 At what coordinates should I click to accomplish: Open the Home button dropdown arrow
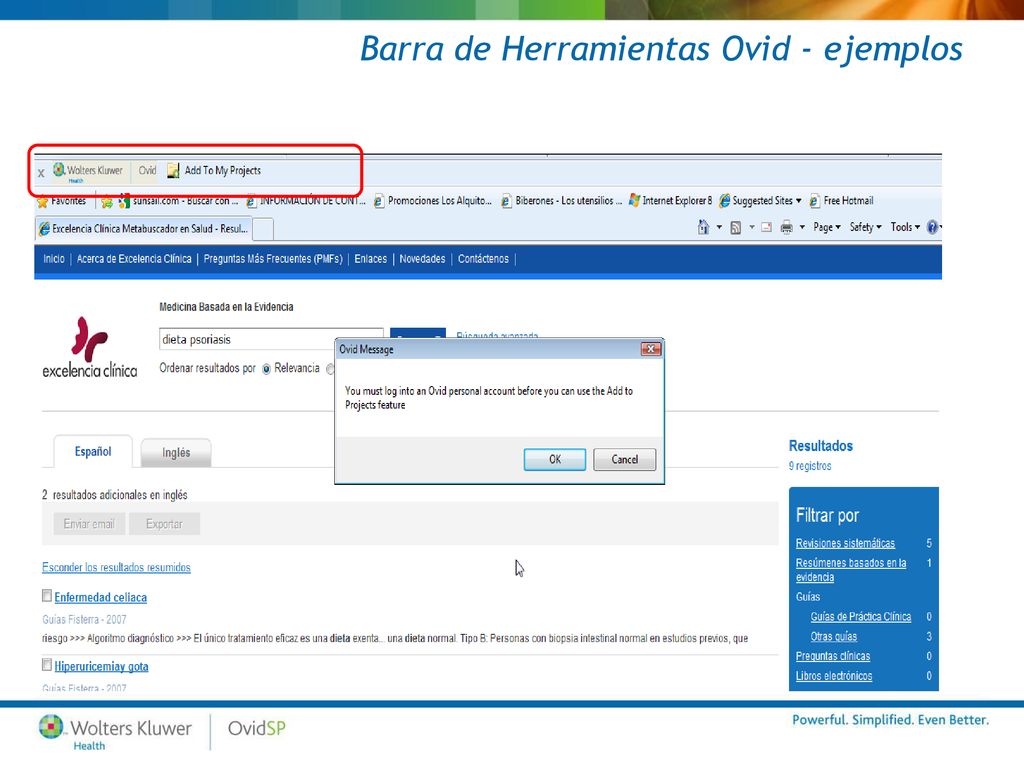click(x=719, y=227)
